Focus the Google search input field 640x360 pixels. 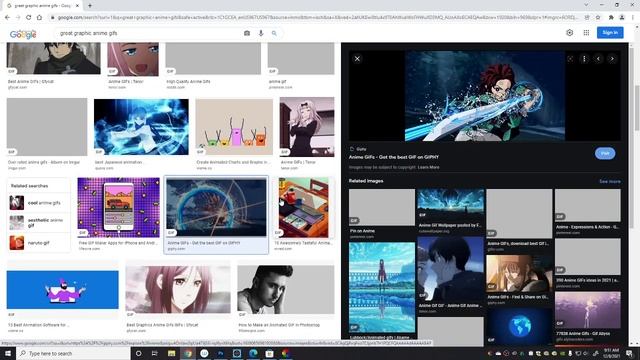[x=149, y=33]
